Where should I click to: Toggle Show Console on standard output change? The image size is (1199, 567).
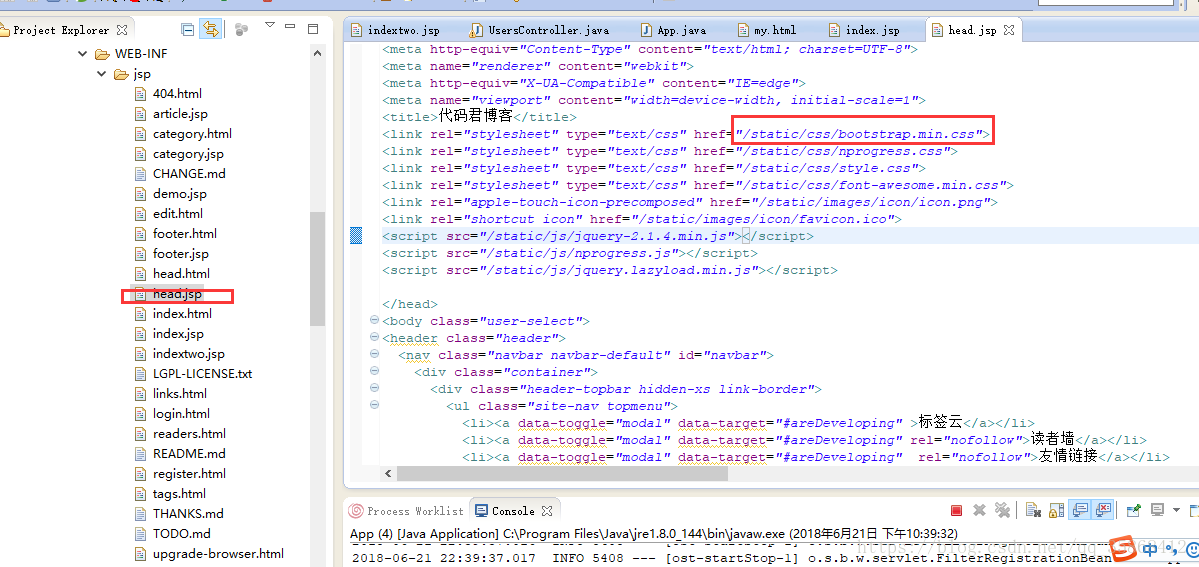(1080, 510)
